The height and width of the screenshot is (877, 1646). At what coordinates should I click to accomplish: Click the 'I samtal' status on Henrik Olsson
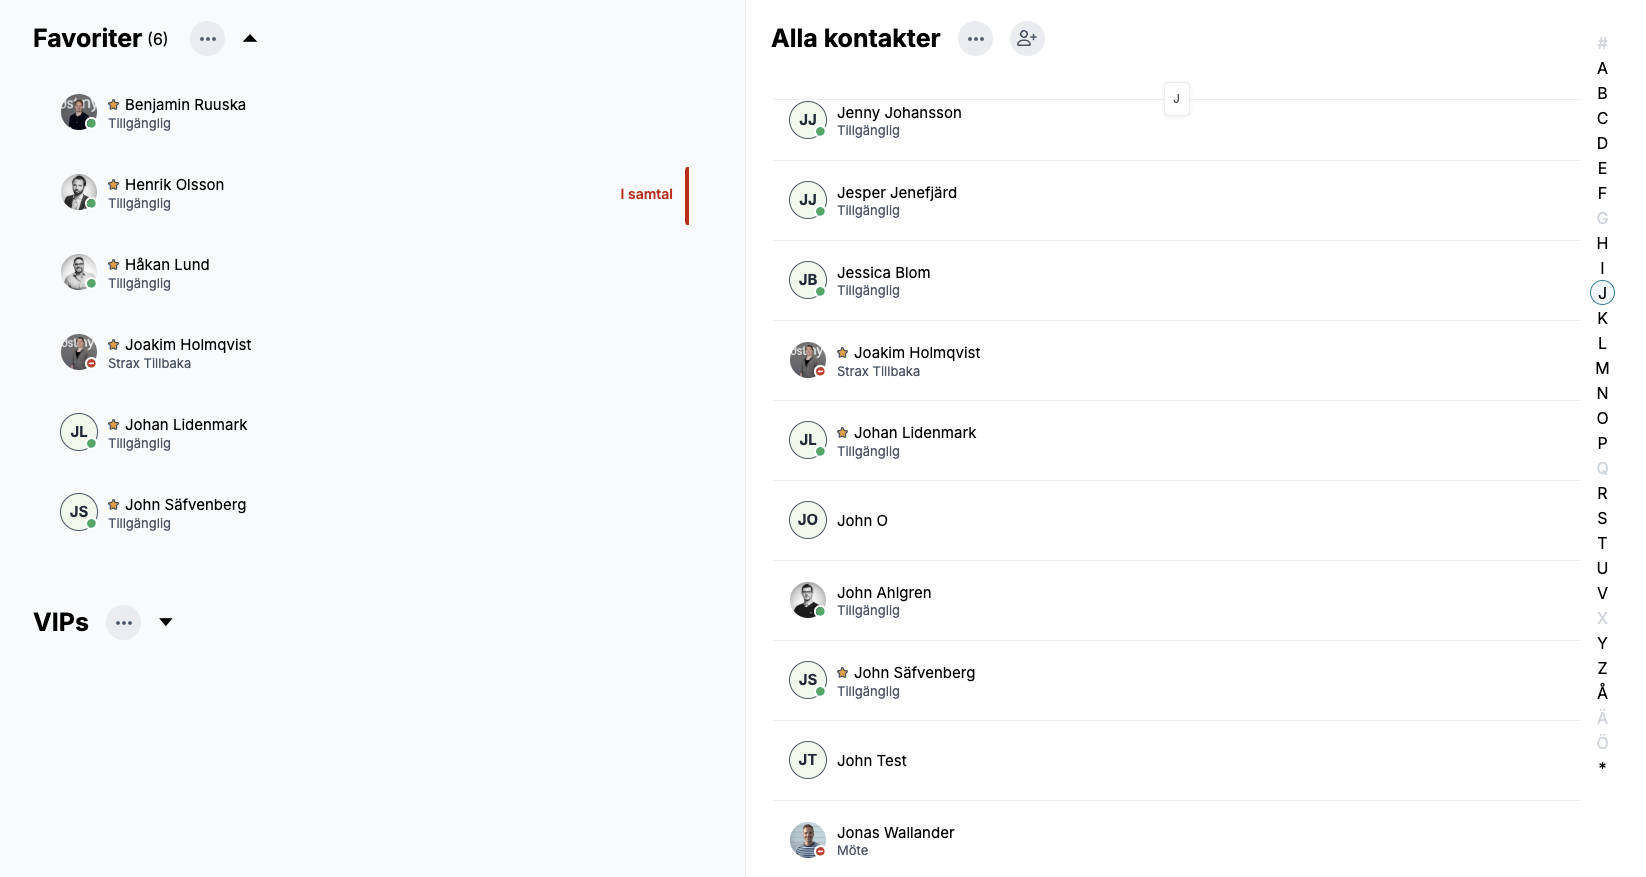pyautogui.click(x=646, y=195)
